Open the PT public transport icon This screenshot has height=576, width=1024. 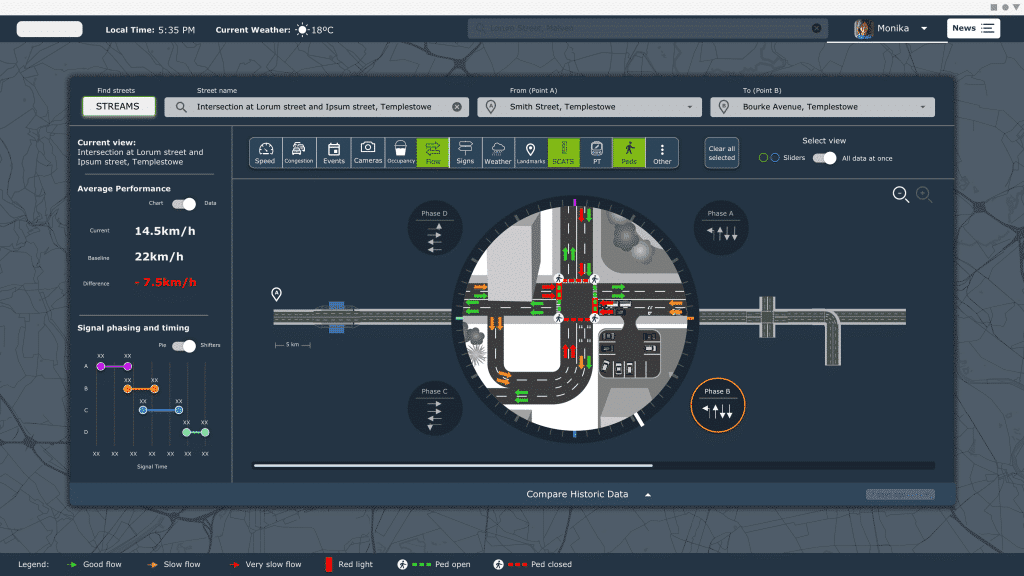(597, 150)
